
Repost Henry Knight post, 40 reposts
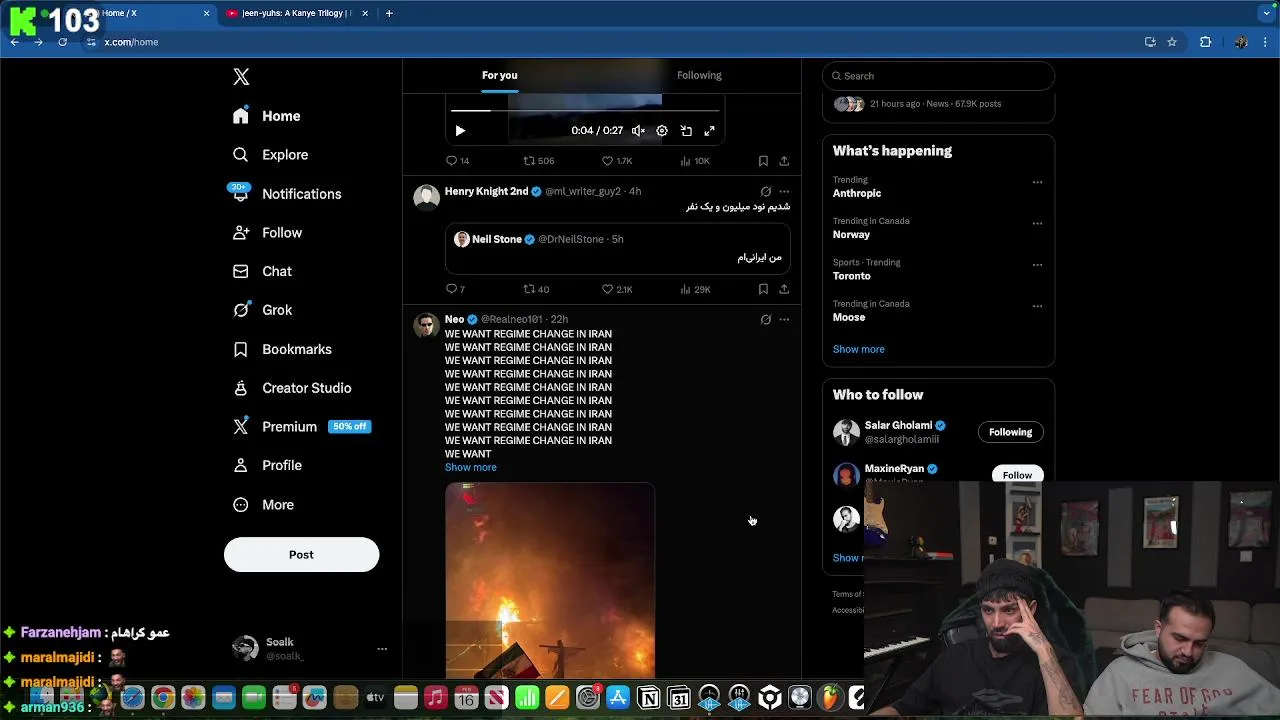[x=537, y=289]
